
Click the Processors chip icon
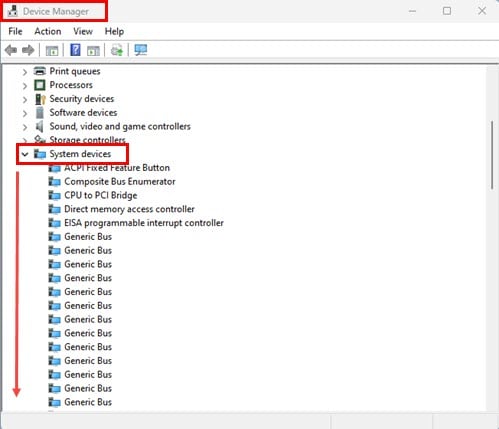pos(40,85)
